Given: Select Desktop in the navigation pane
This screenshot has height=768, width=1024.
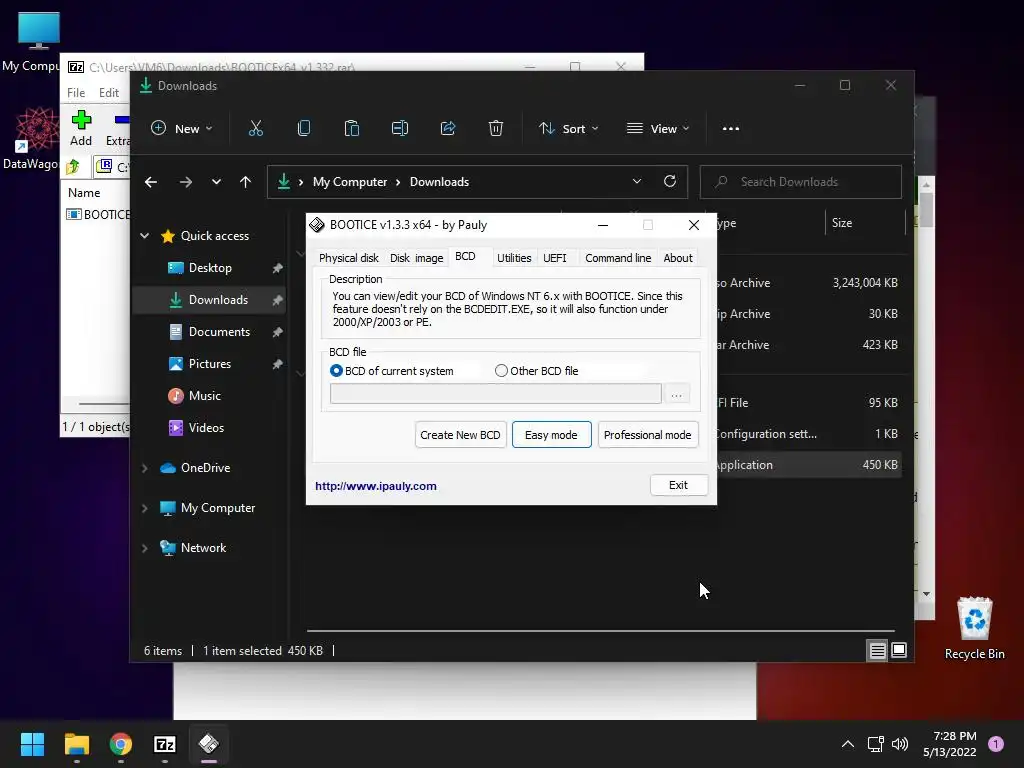Looking at the screenshot, I should [x=209, y=268].
